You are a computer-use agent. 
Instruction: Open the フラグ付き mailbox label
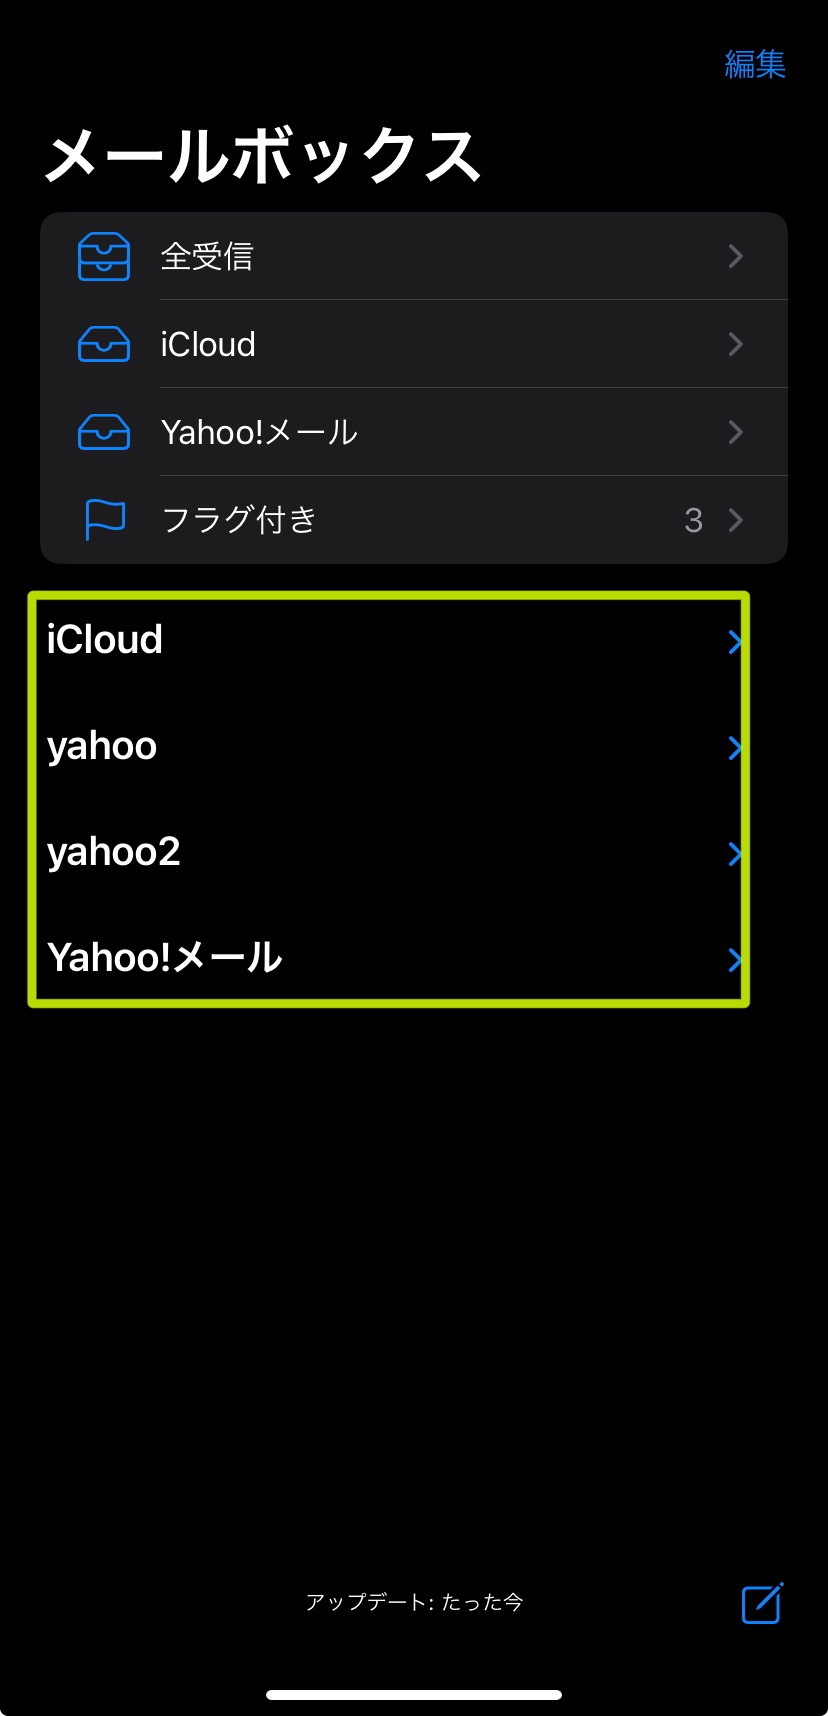(239, 520)
